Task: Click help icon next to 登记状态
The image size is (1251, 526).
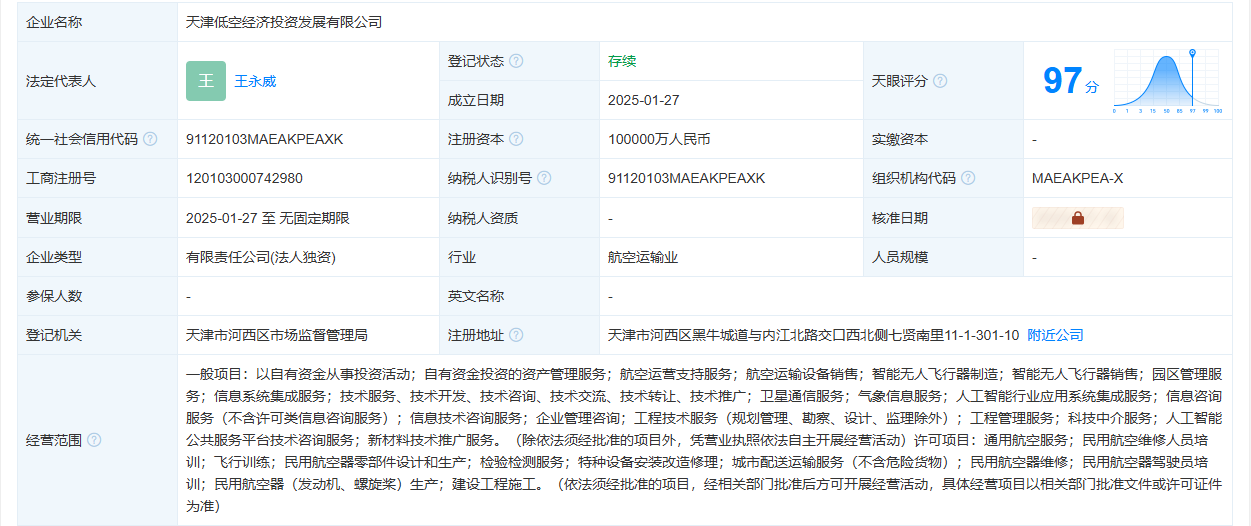Action: click(x=516, y=61)
